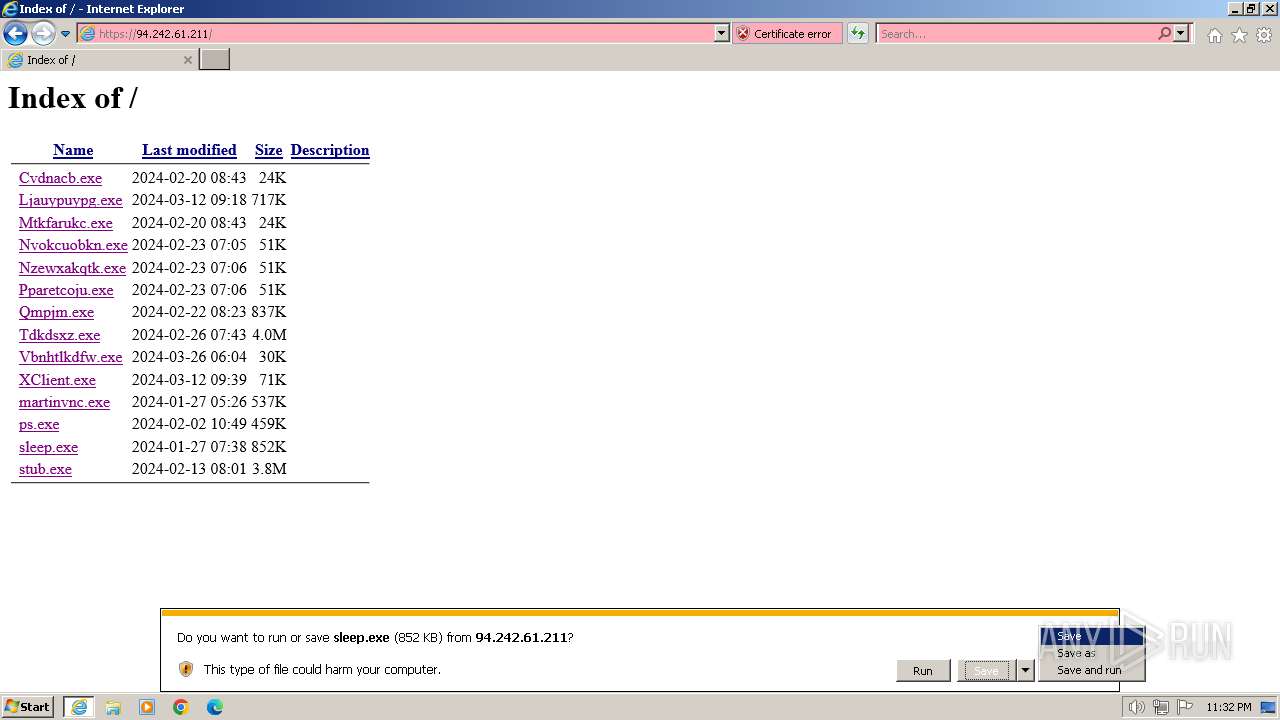Click the Save button in the download bar
Image resolution: width=1280 pixels, height=720 pixels.
click(x=986, y=670)
